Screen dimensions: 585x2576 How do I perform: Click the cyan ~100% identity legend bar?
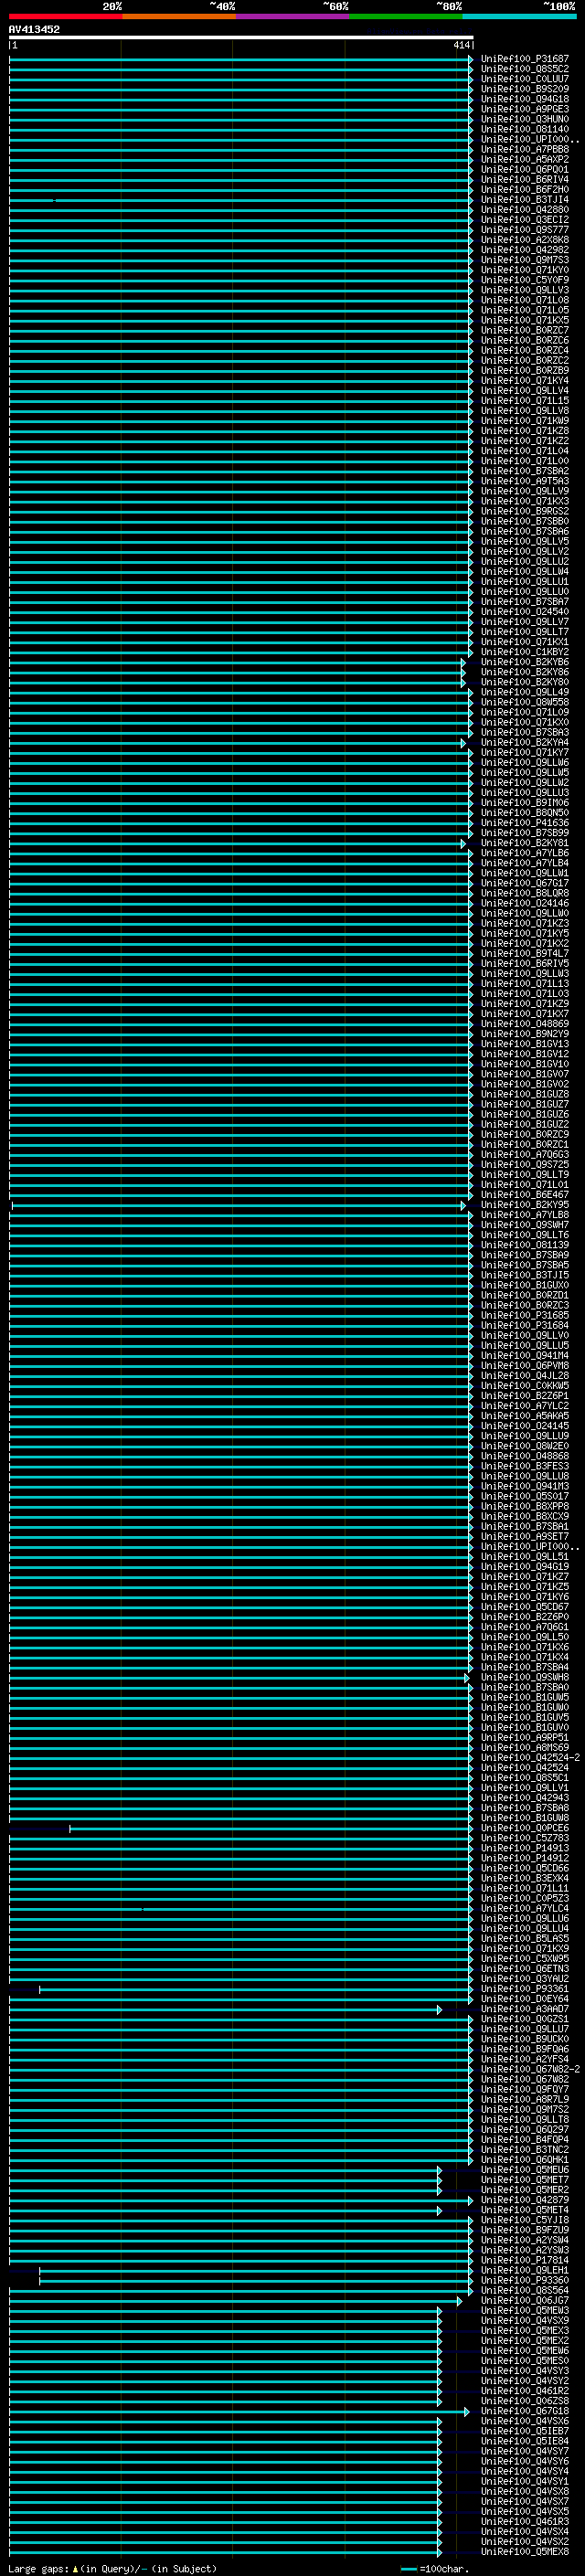519,16
